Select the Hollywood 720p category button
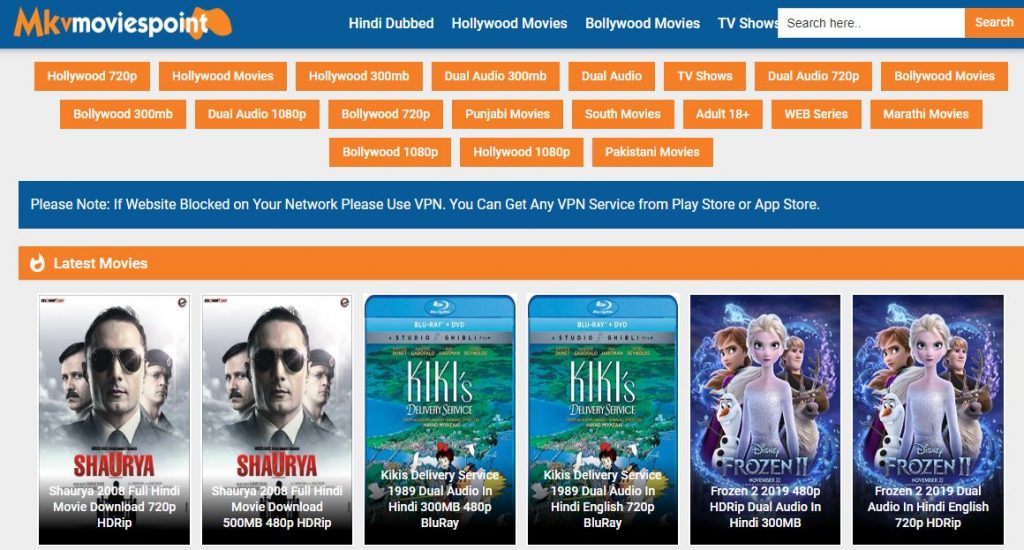The width and height of the screenshot is (1024, 550). click(x=92, y=76)
